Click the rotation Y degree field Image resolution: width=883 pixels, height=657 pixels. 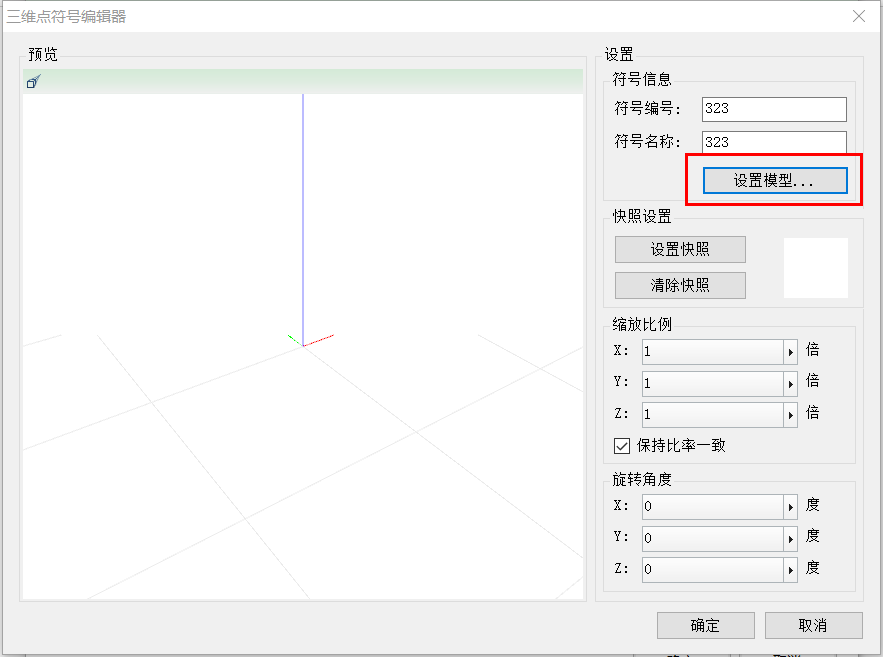[x=713, y=539]
